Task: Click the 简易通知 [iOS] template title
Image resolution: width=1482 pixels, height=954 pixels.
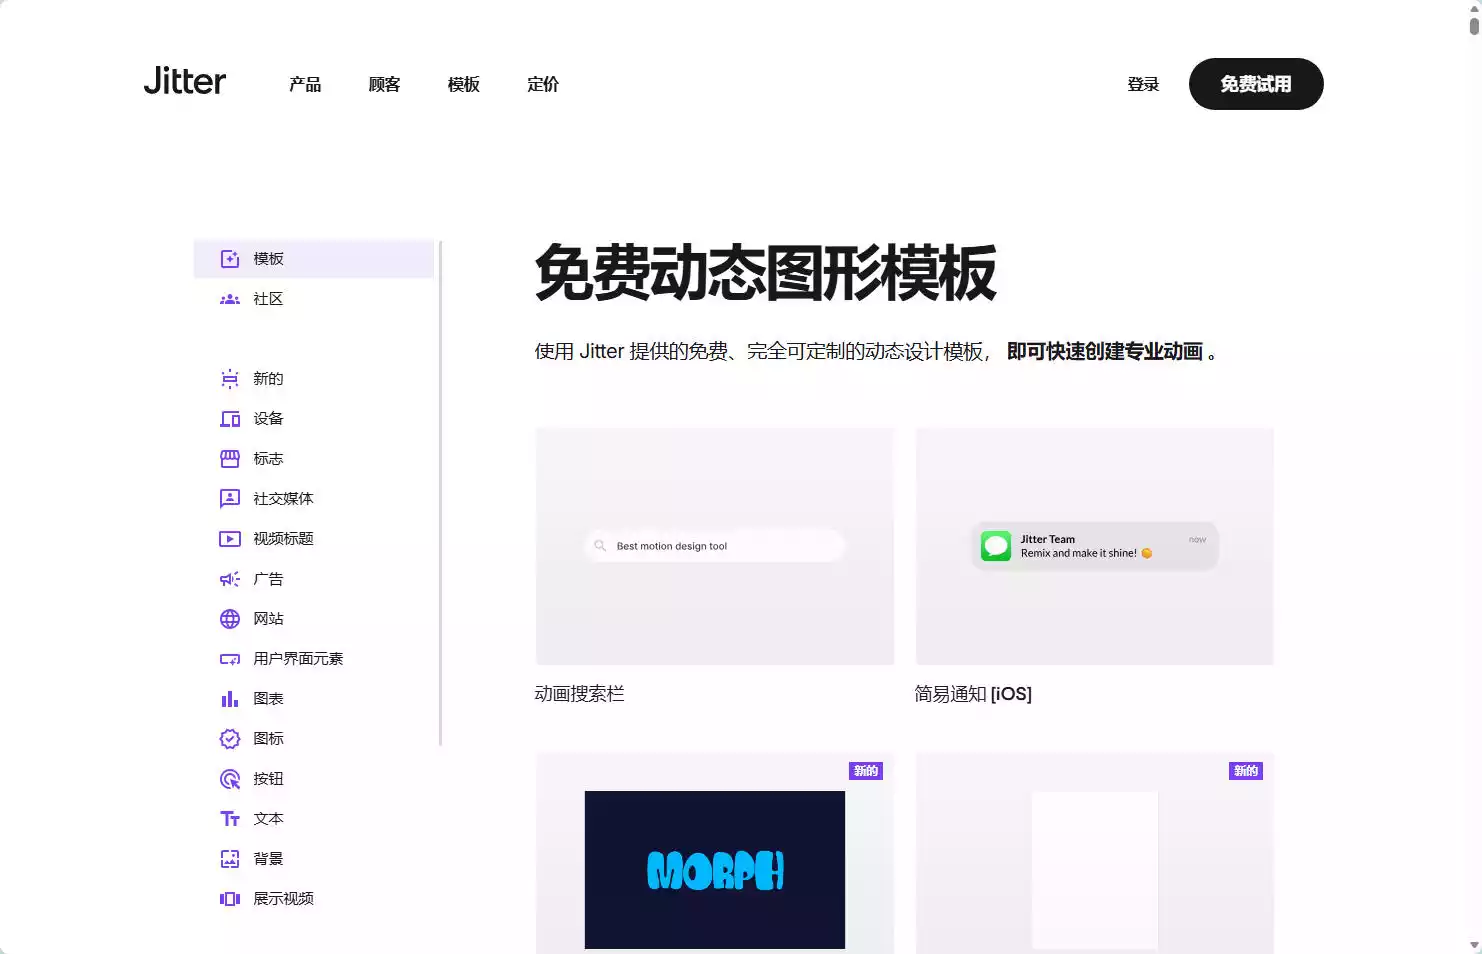Action: click(x=973, y=694)
